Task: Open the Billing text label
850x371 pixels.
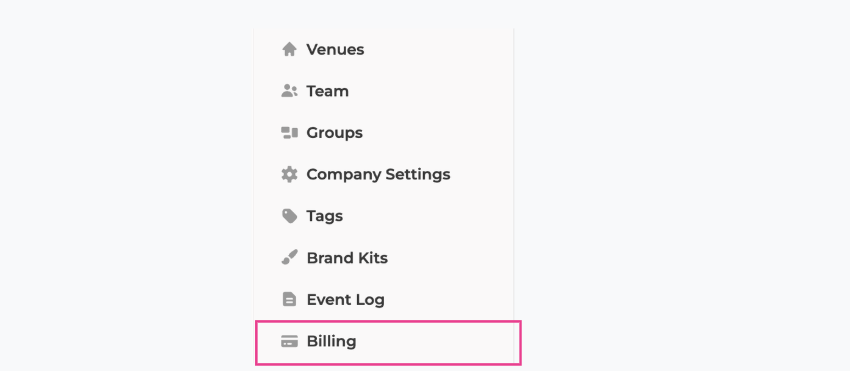Action: coord(332,341)
